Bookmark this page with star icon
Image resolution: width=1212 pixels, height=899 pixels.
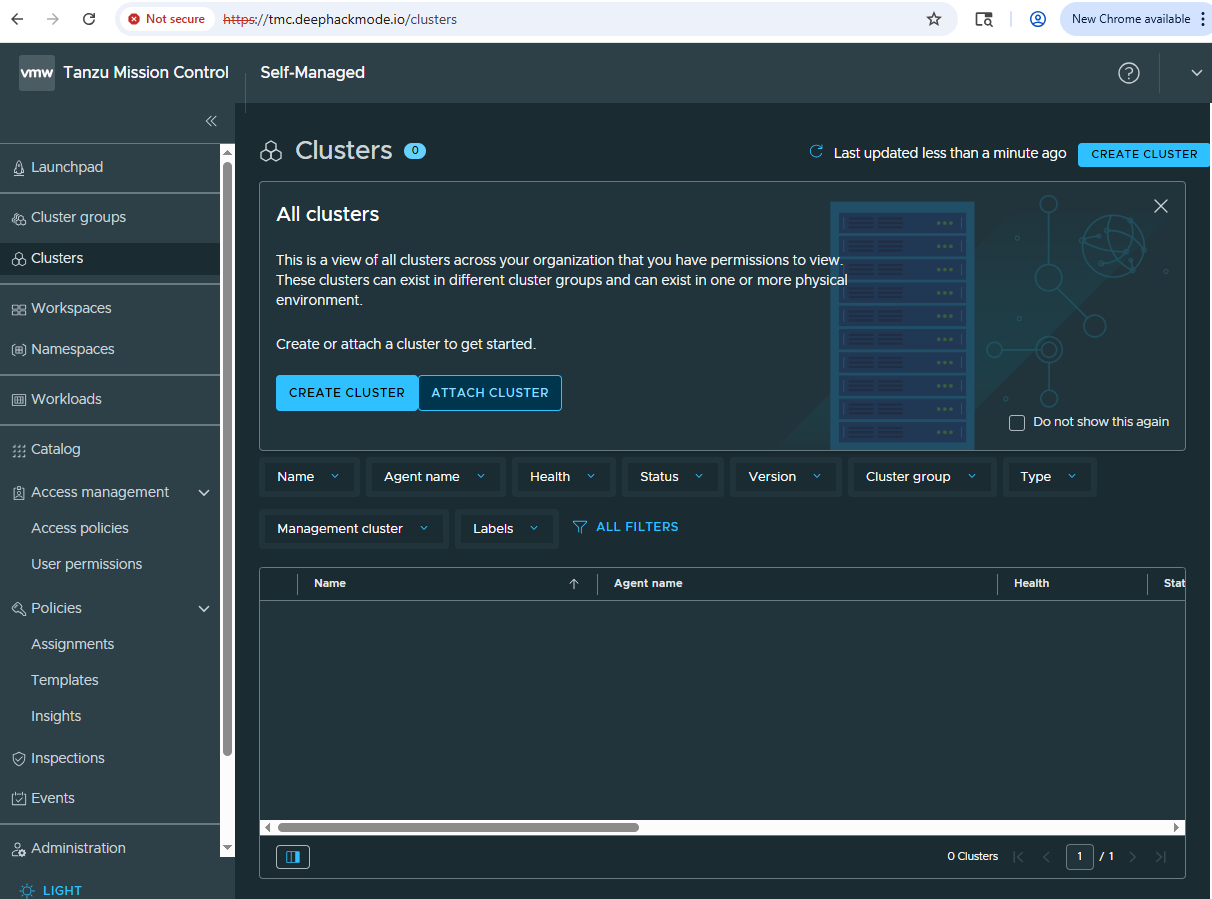click(934, 19)
